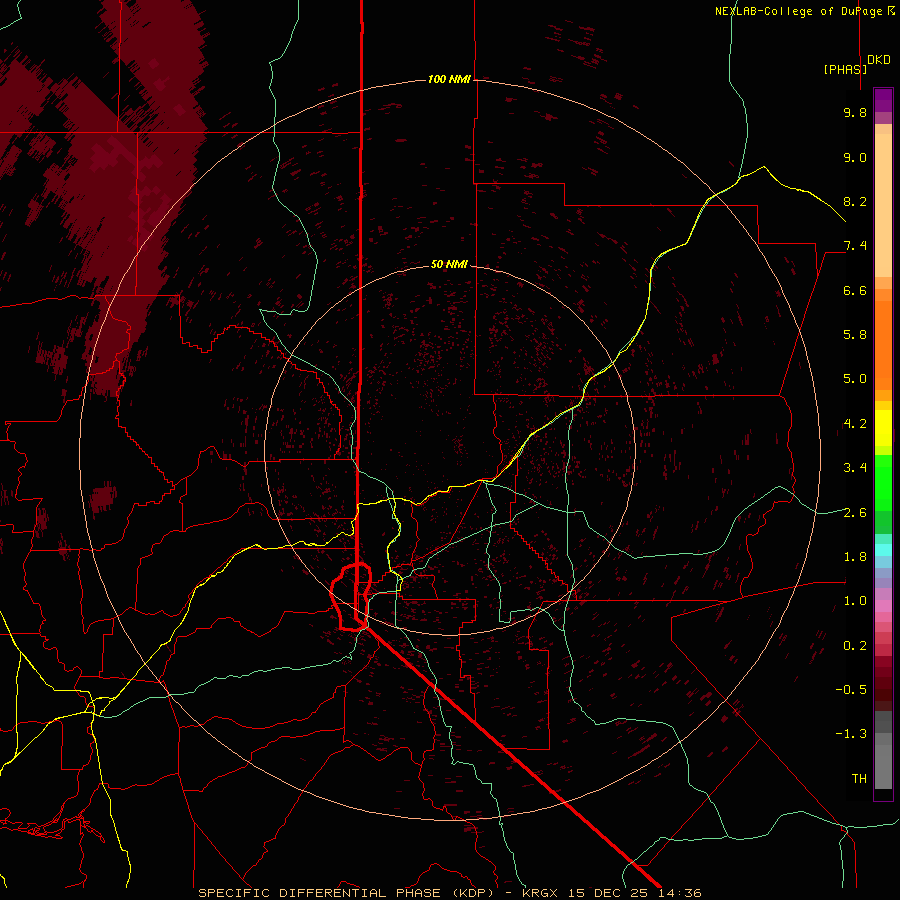
Task: Click the -1.3 scale value
Action: pos(851,734)
